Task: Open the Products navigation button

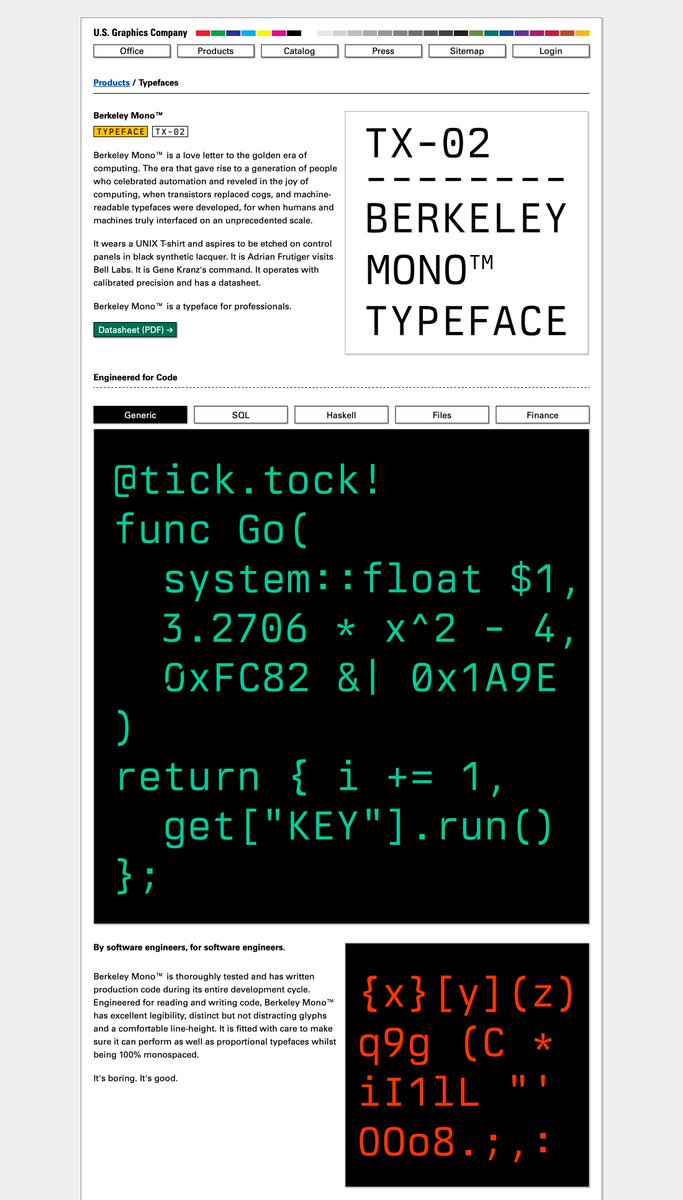Action: pos(215,51)
